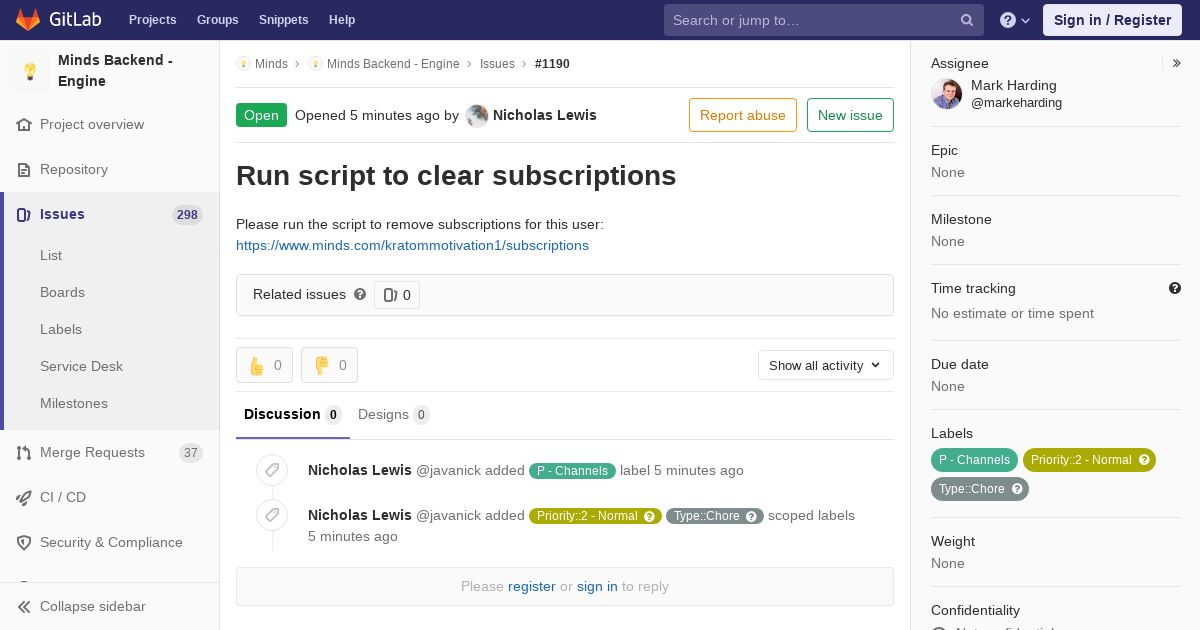Click the Project overview home icon
1200x630 pixels.
click(24, 125)
